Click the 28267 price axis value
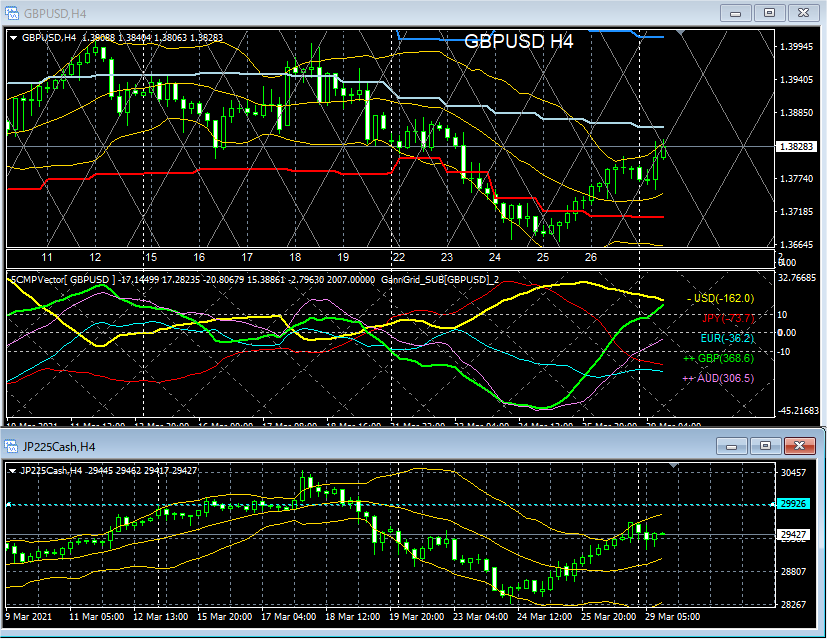Image resolution: width=827 pixels, height=639 pixels. 794,604
